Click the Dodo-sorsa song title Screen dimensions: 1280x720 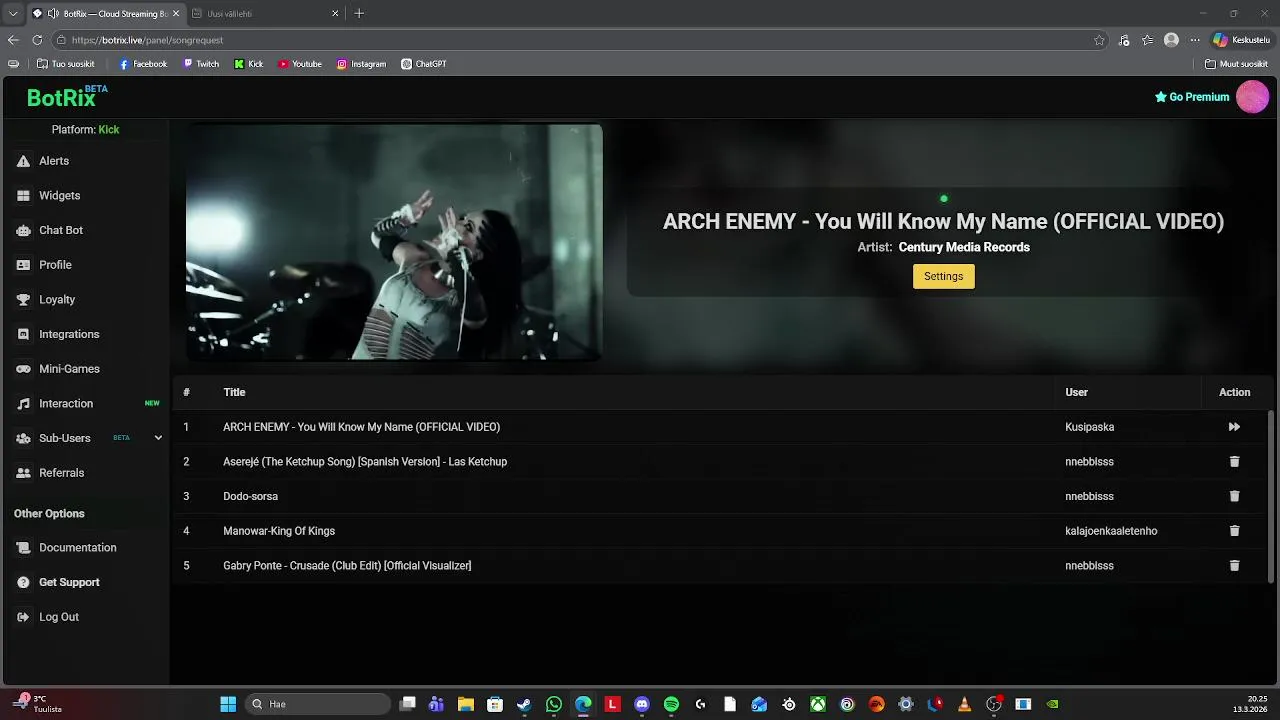(250, 496)
